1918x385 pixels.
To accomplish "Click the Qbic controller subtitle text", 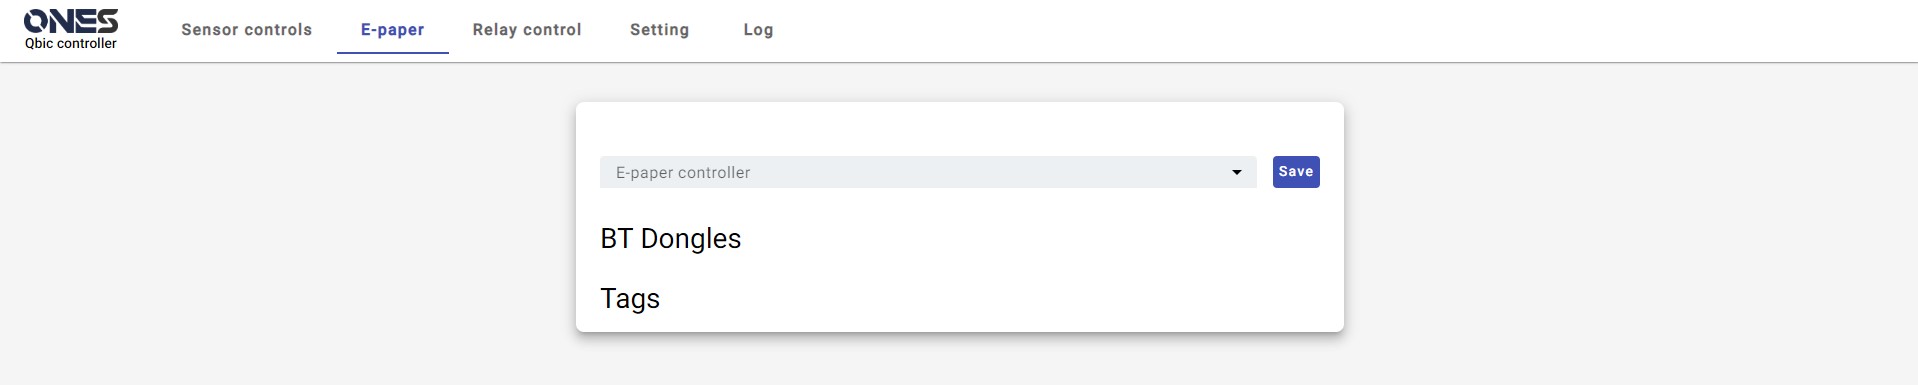I will point(71,44).
